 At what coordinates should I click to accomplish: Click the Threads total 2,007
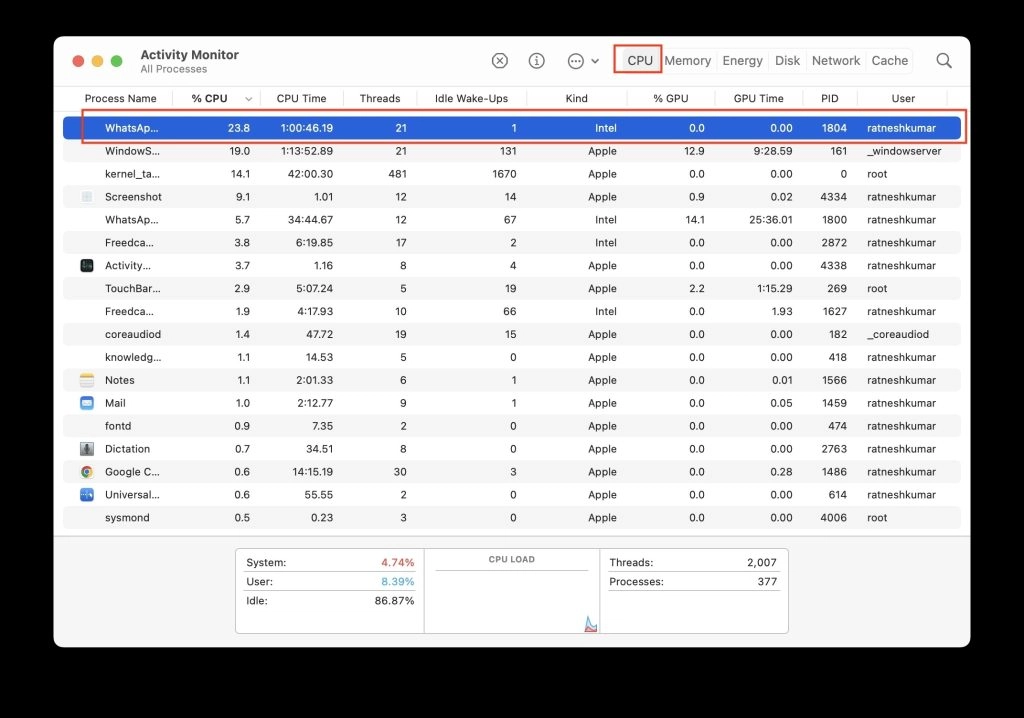pos(761,563)
